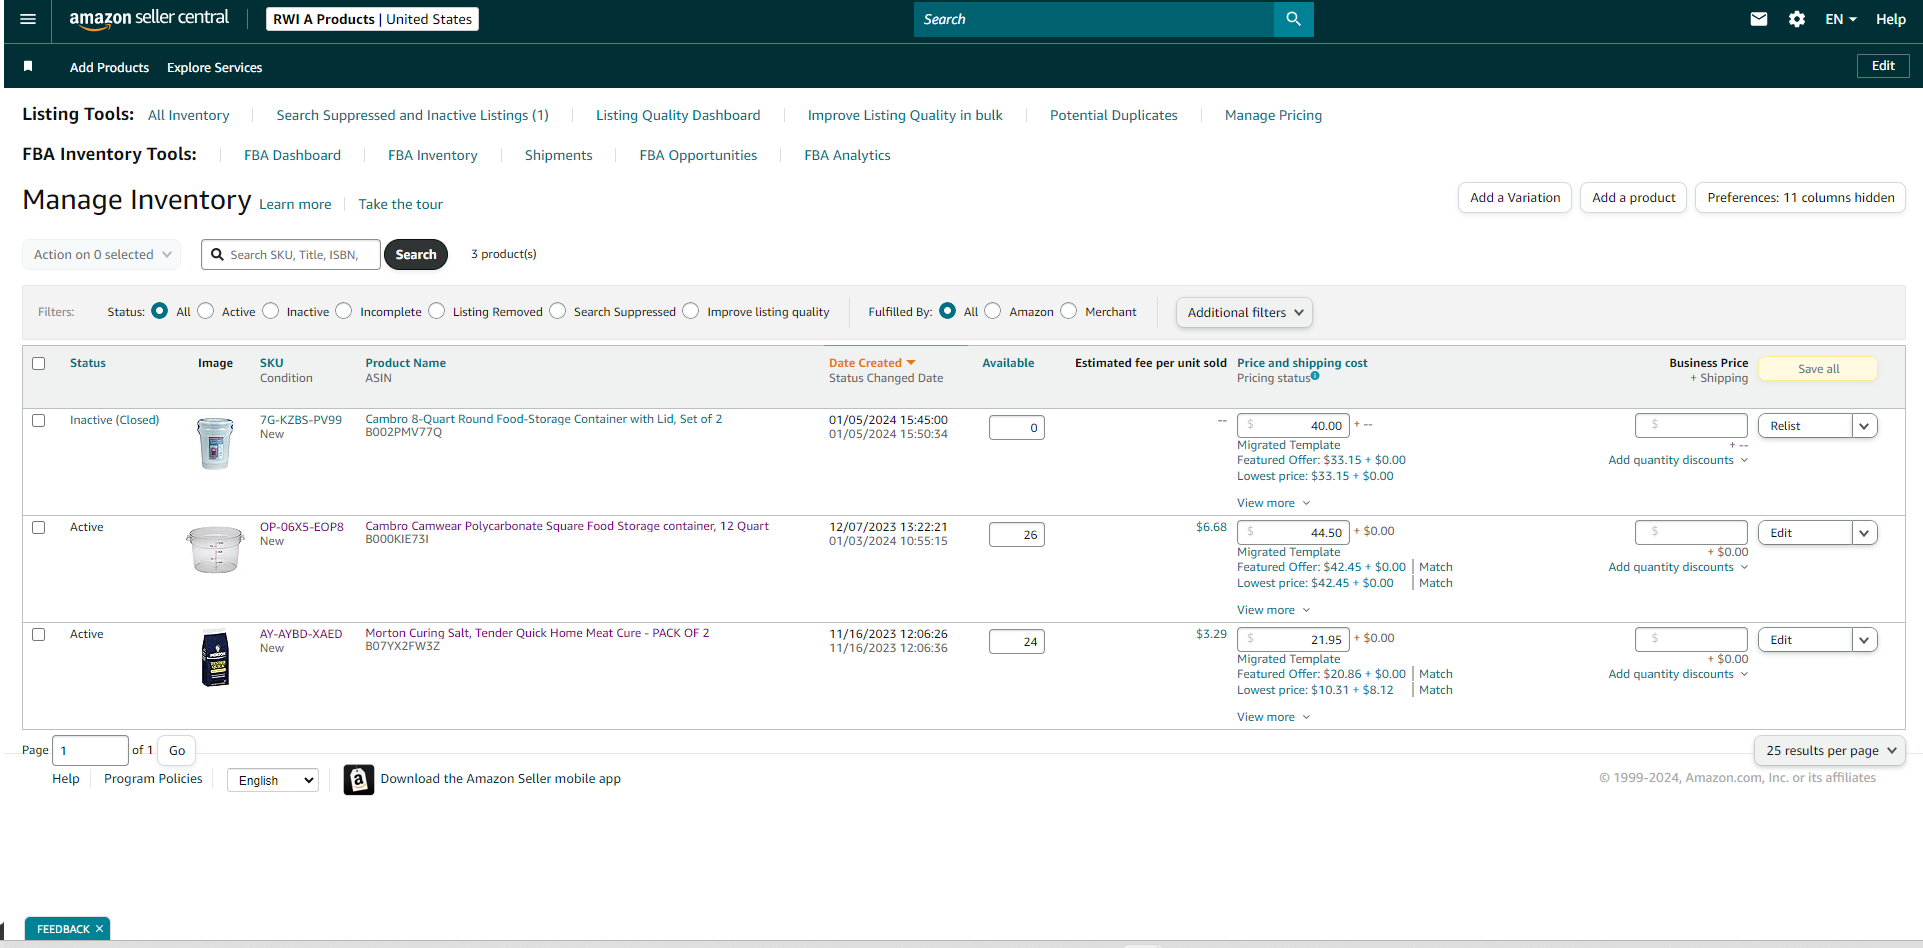Image resolution: width=1923 pixels, height=948 pixels.
Task: Go to FBA Dashboard
Action: pos(292,155)
